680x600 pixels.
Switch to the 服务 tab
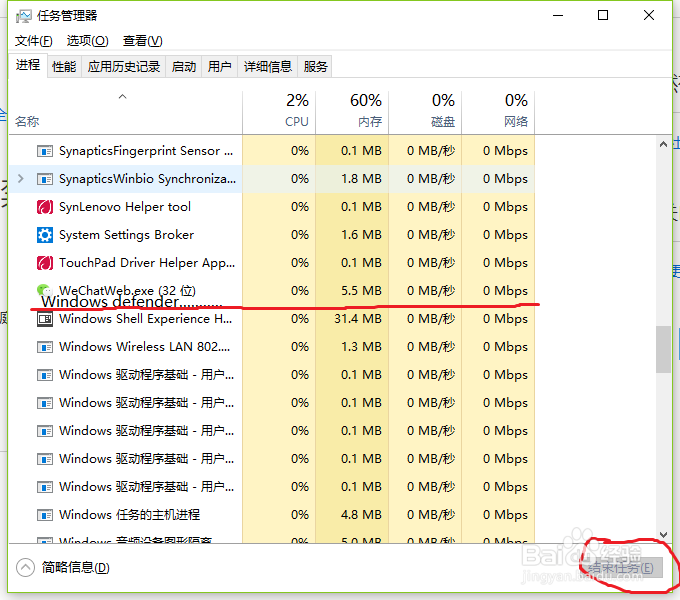click(315, 67)
